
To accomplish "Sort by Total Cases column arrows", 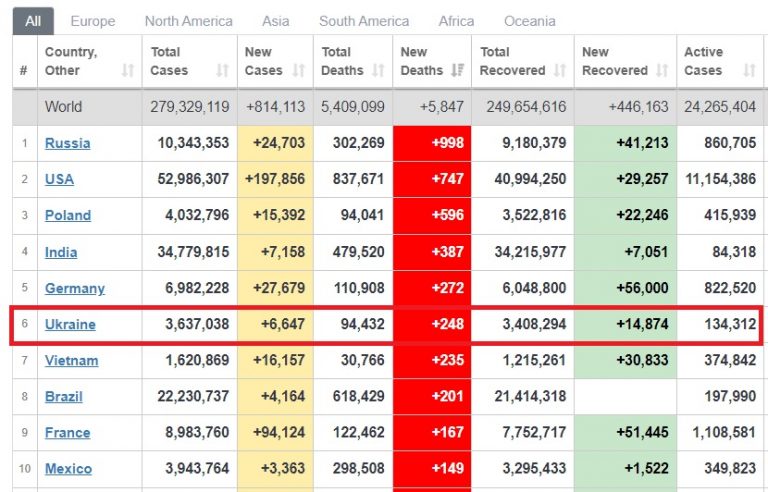I will point(223,71).
